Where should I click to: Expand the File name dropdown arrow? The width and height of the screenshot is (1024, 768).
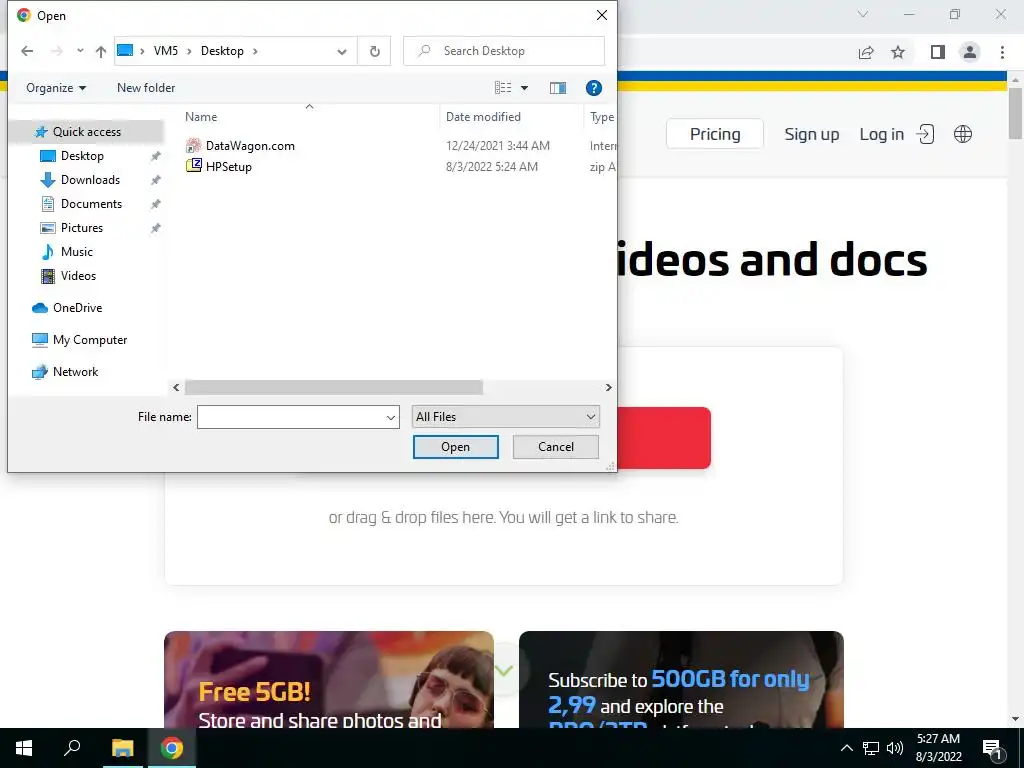[x=391, y=417]
